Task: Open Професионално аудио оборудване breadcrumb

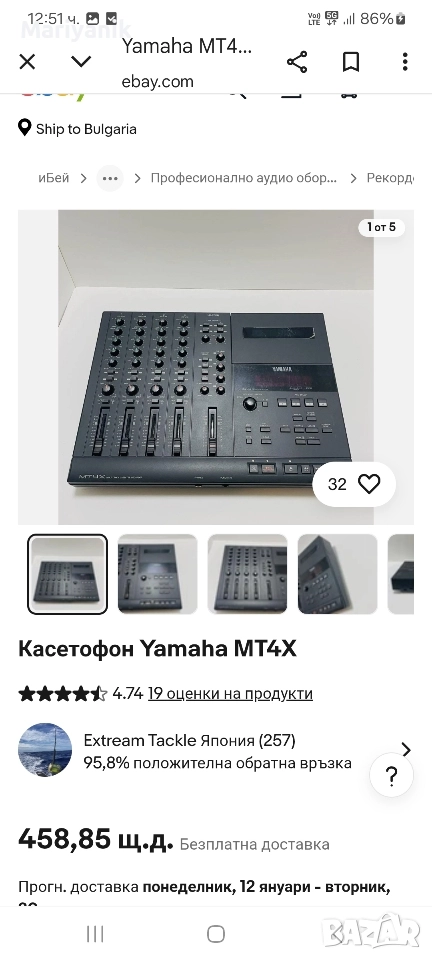Action: [244, 178]
